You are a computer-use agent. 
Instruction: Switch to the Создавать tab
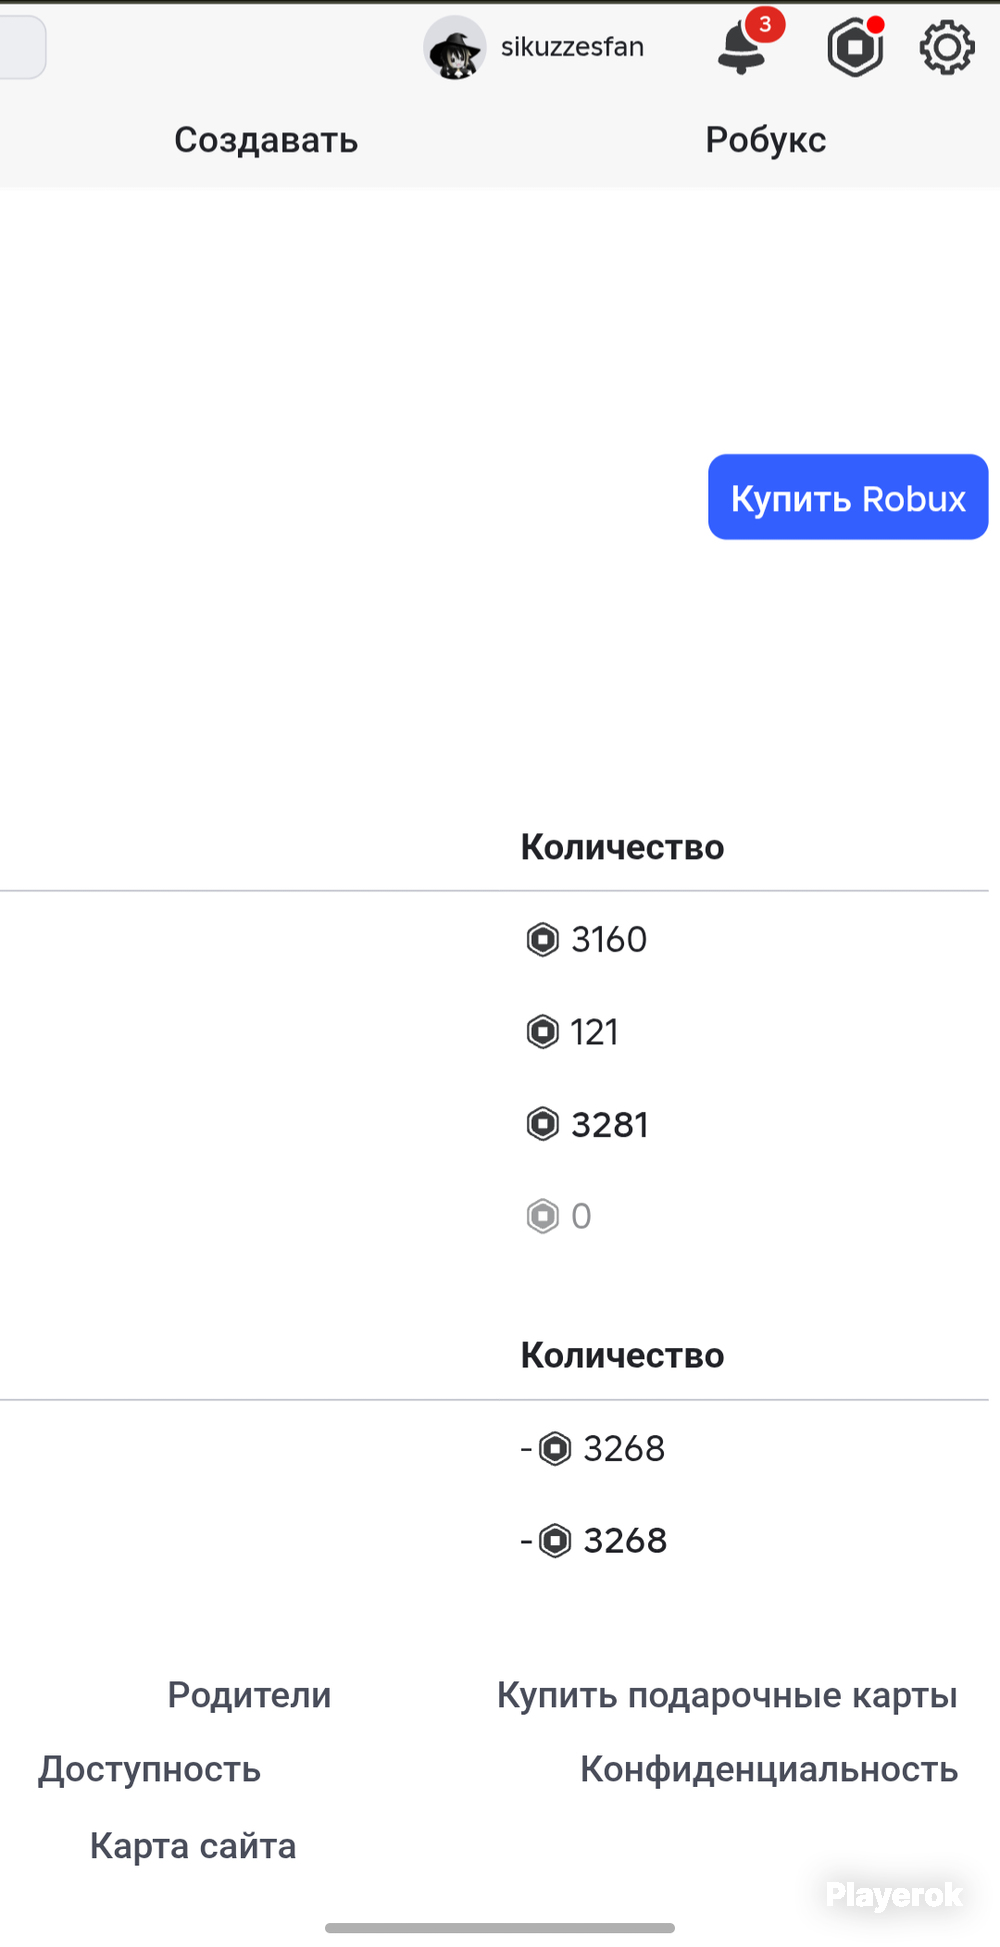point(266,140)
